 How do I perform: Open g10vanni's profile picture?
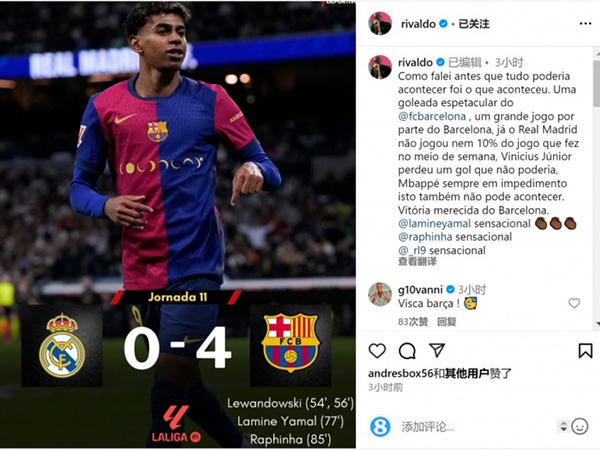pos(380,295)
